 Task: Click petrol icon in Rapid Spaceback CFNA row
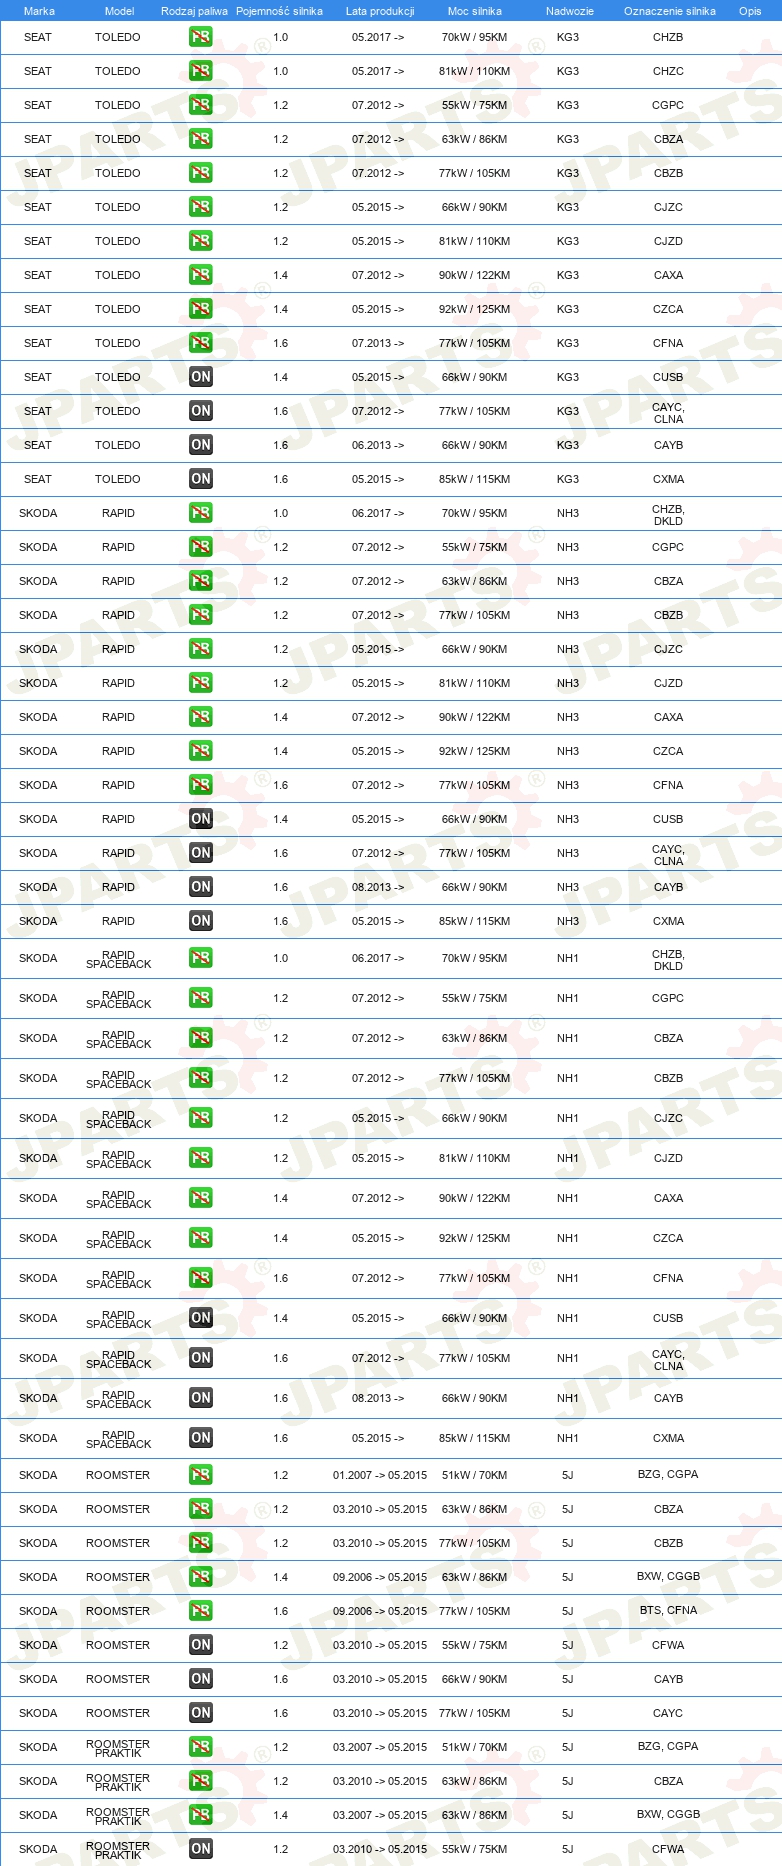pos(201,1278)
